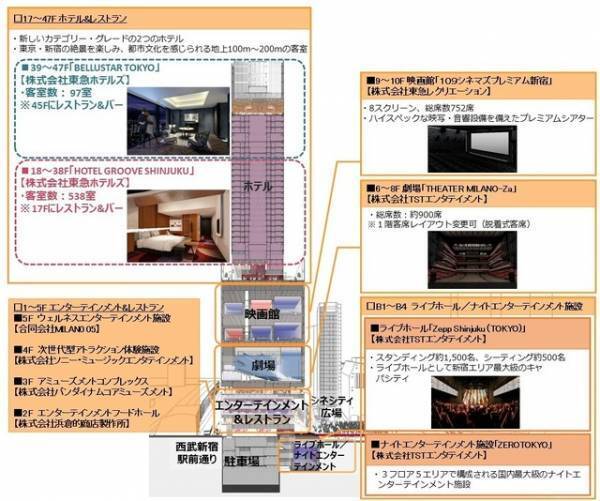Screen dimensions: 600x501
Task: Select '客室数:97室' text
Action: [56, 93]
